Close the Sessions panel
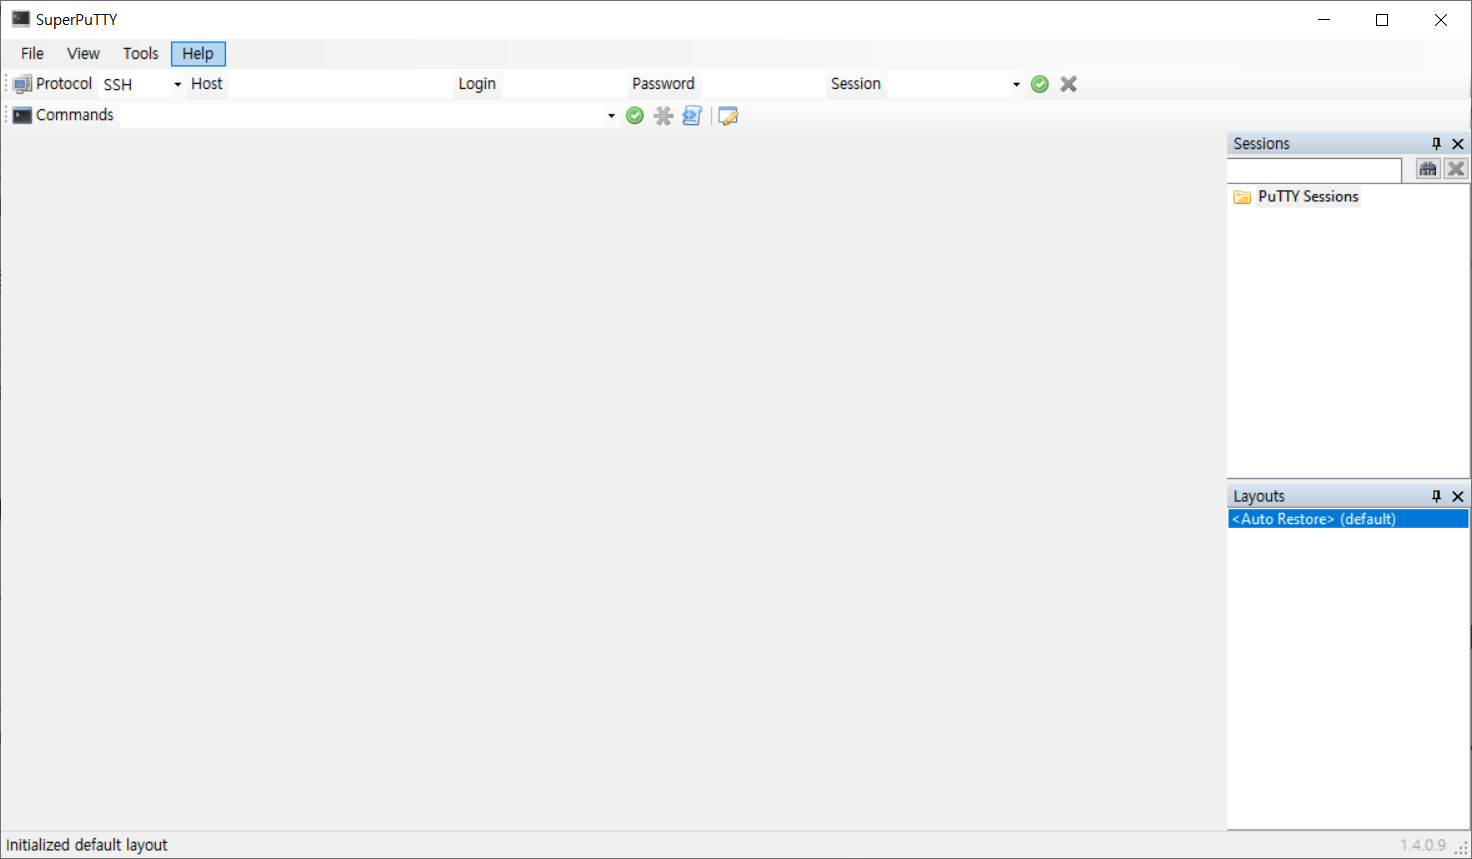 point(1458,144)
